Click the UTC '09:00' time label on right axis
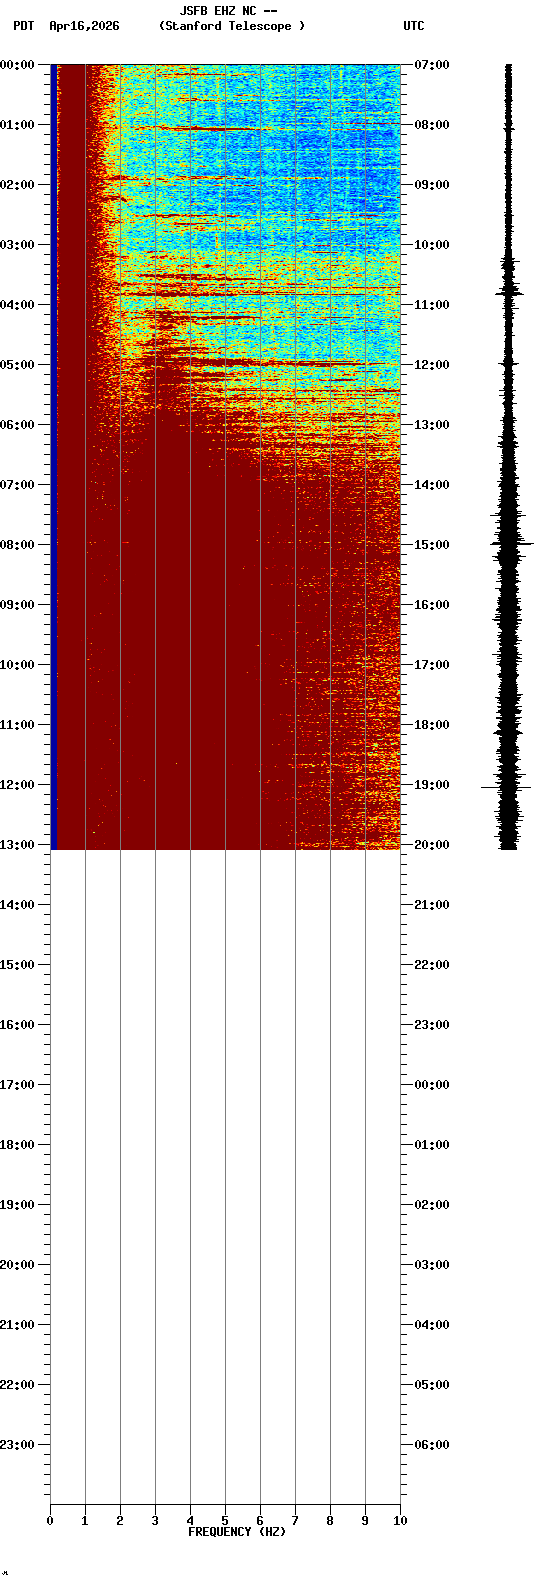Image resolution: width=552 pixels, height=1584 pixels. click(432, 185)
